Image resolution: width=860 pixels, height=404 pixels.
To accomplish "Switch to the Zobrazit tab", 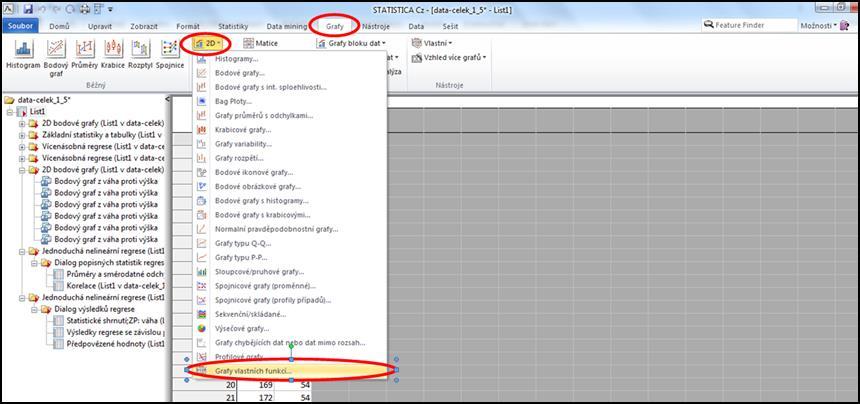I will (x=144, y=26).
